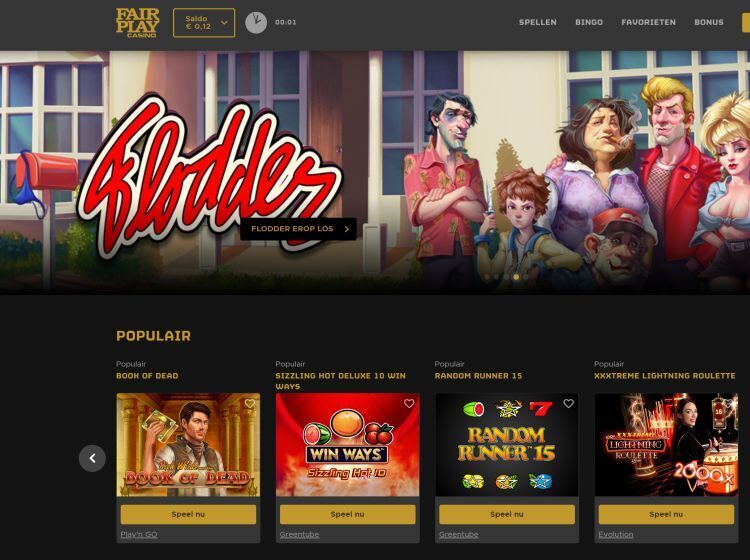
Task: Click the Fair Play Casino logo
Action: tap(137, 22)
